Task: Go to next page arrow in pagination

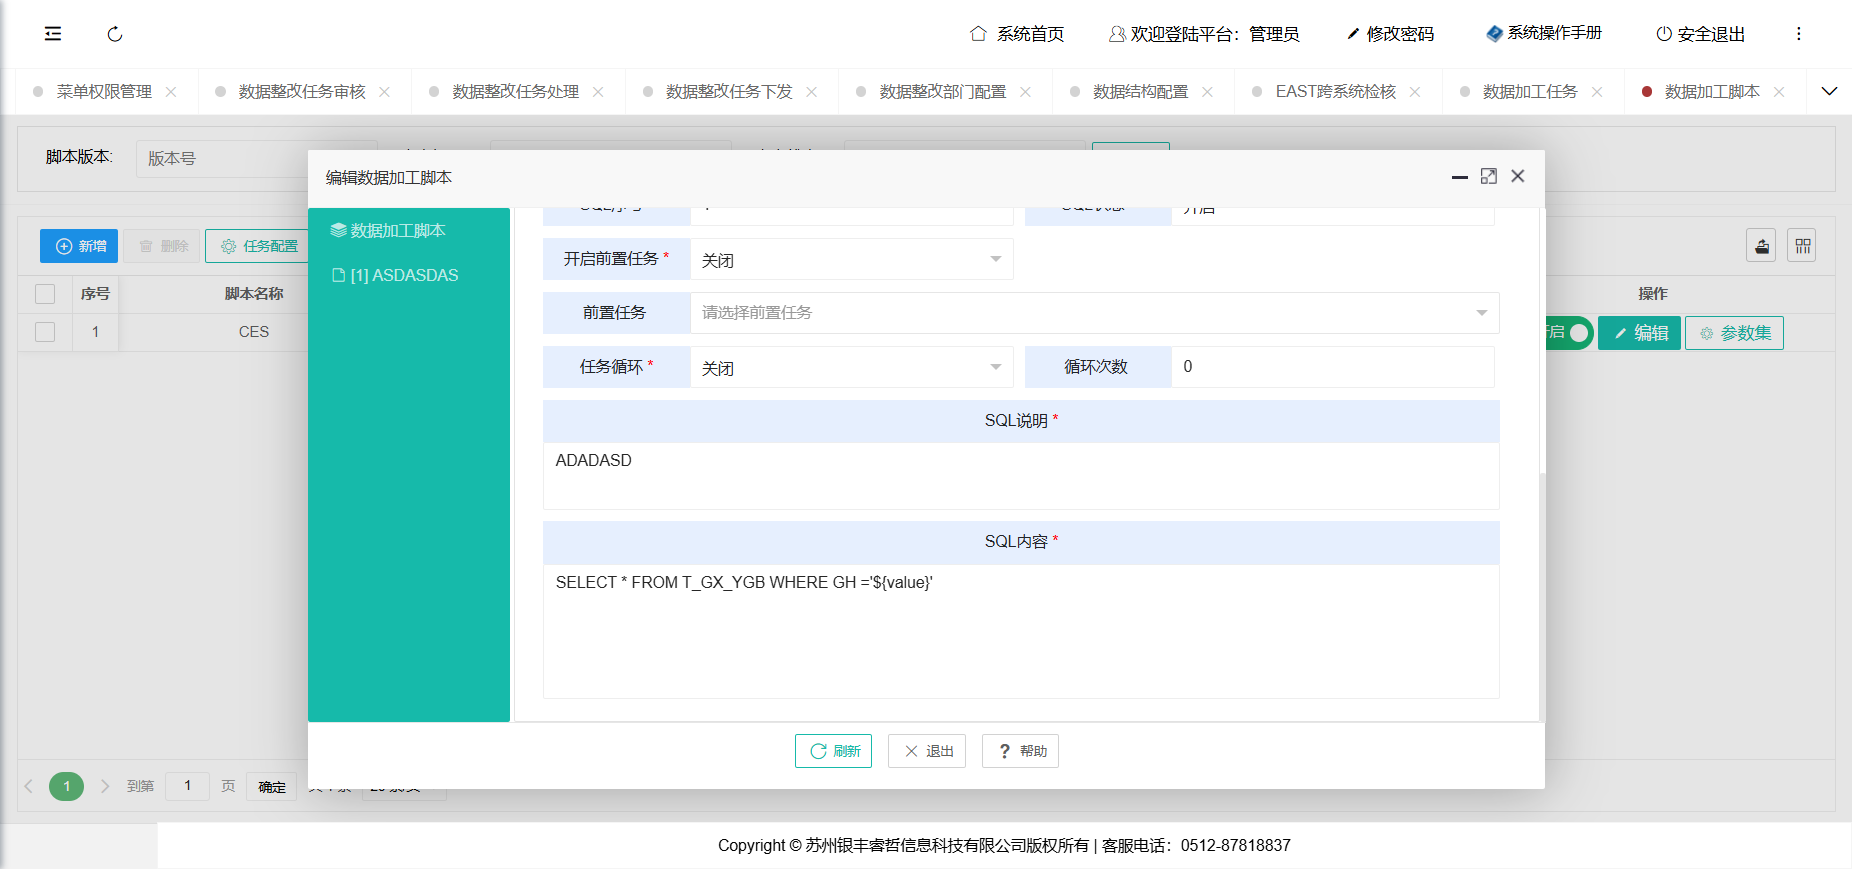Action: (105, 787)
